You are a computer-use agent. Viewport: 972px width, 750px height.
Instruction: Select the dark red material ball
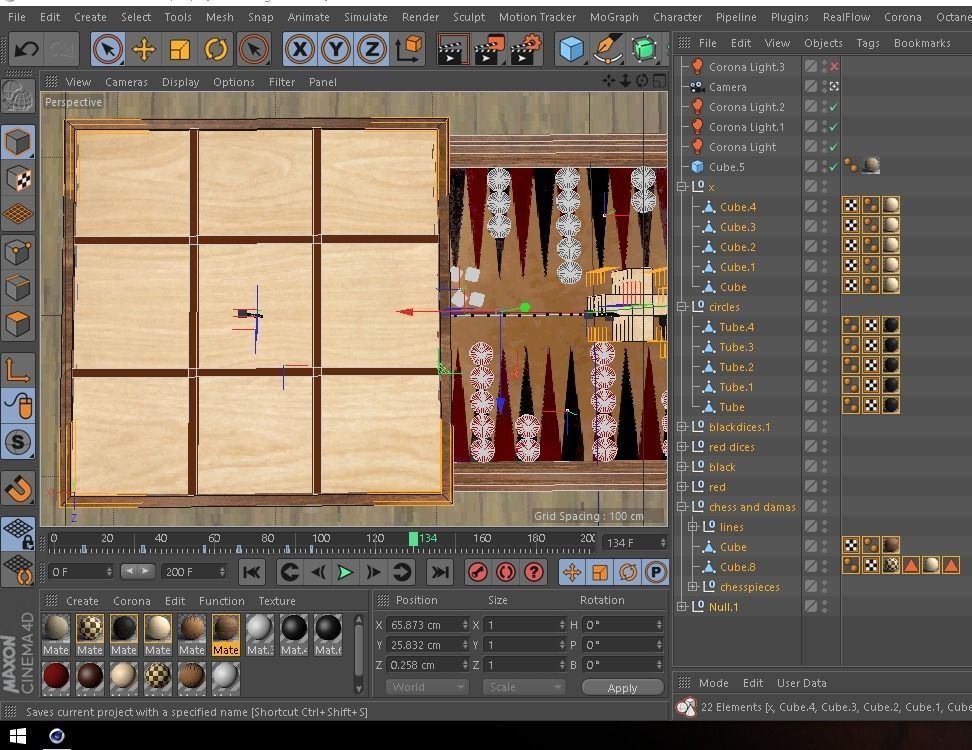56,676
